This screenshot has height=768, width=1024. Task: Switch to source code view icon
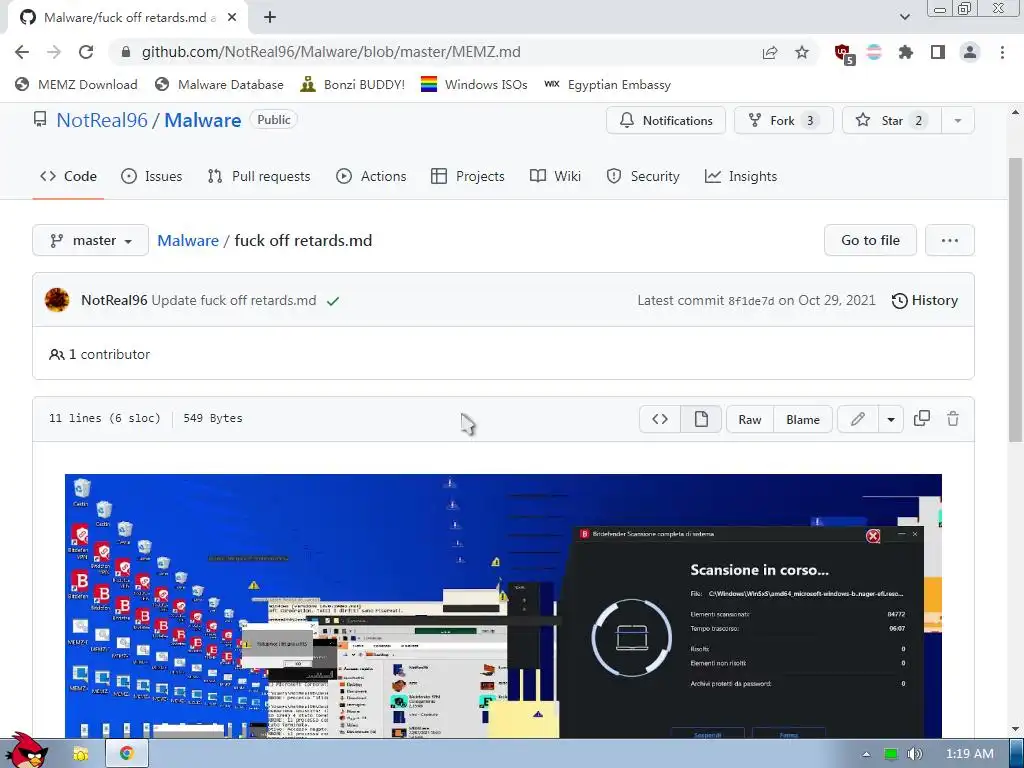pyautogui.click(x=660, y=419)
